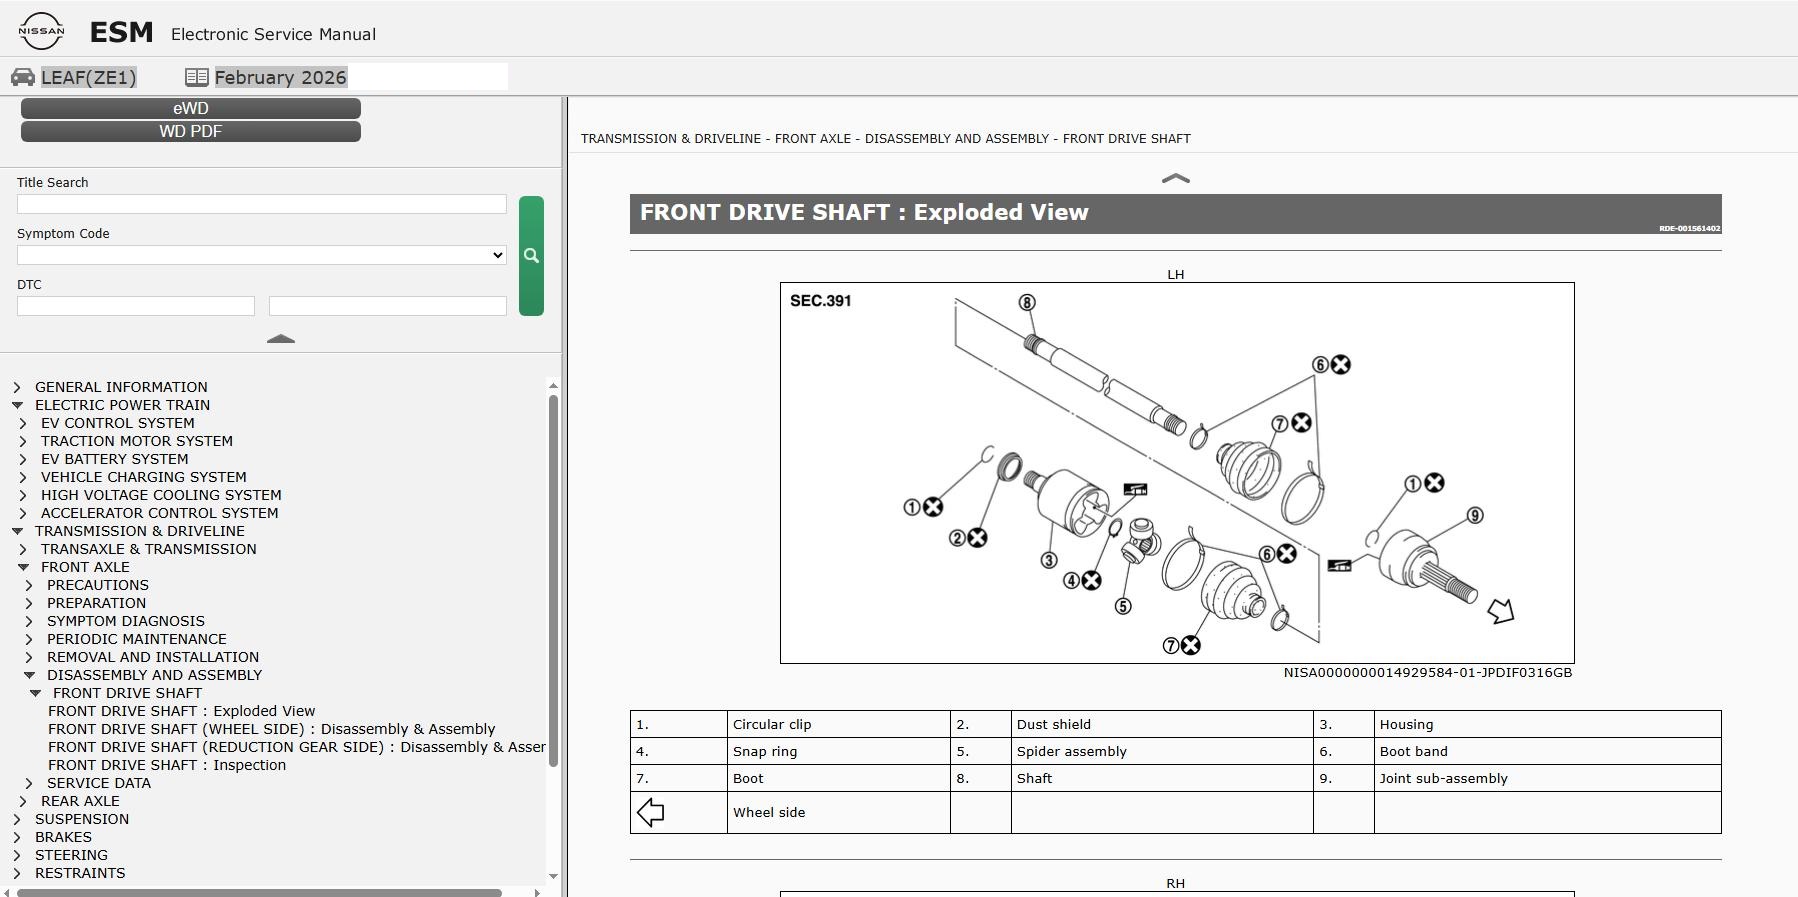1798x897 pixels.
Task: Focus the Title Search input field
Action: coord(262,204)
